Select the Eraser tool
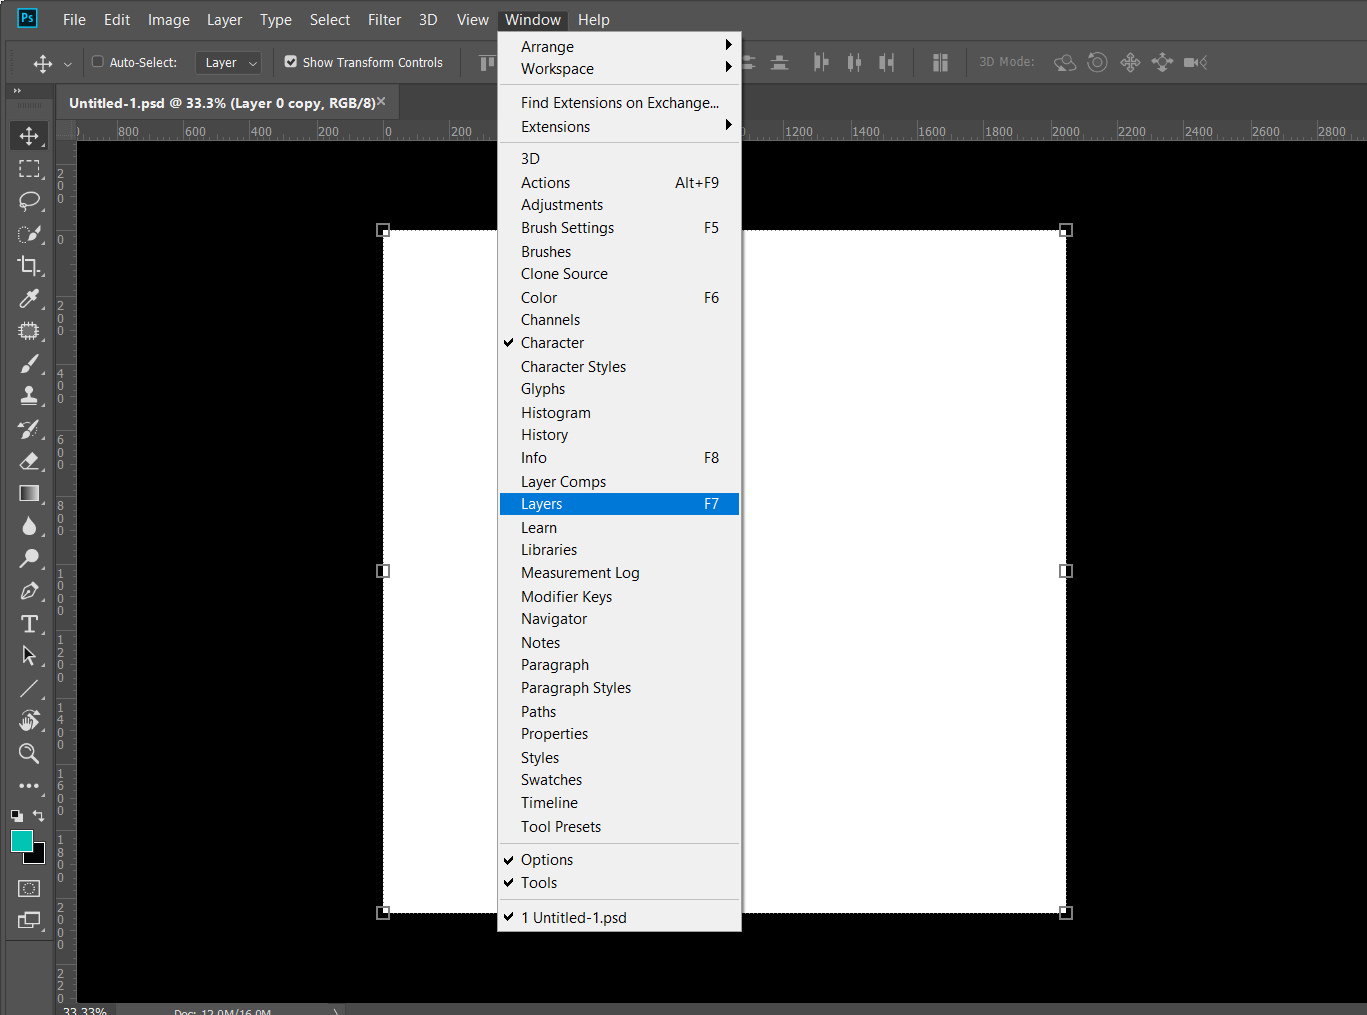 tap(29, 461)
